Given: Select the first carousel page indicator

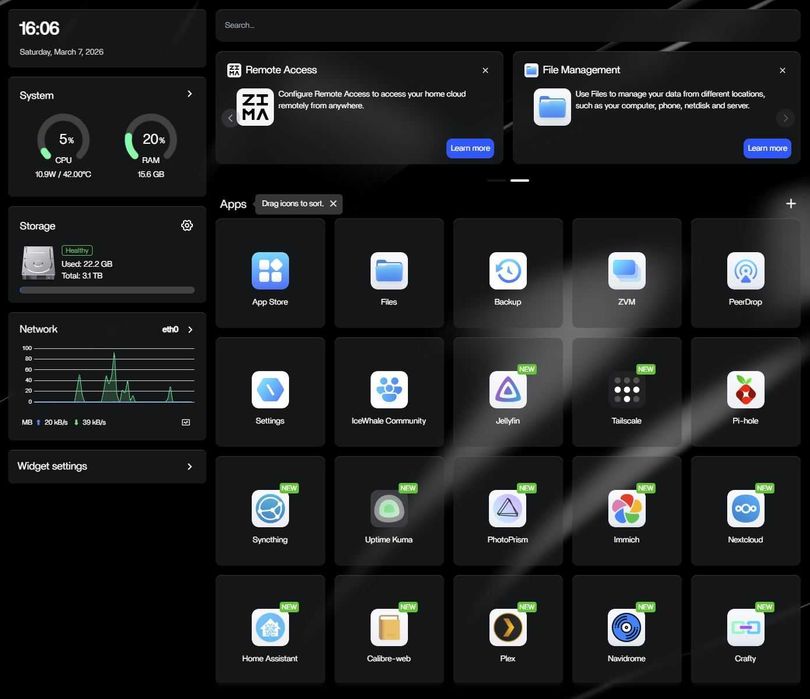Looking at the screenshot, I should click(496, 180).
